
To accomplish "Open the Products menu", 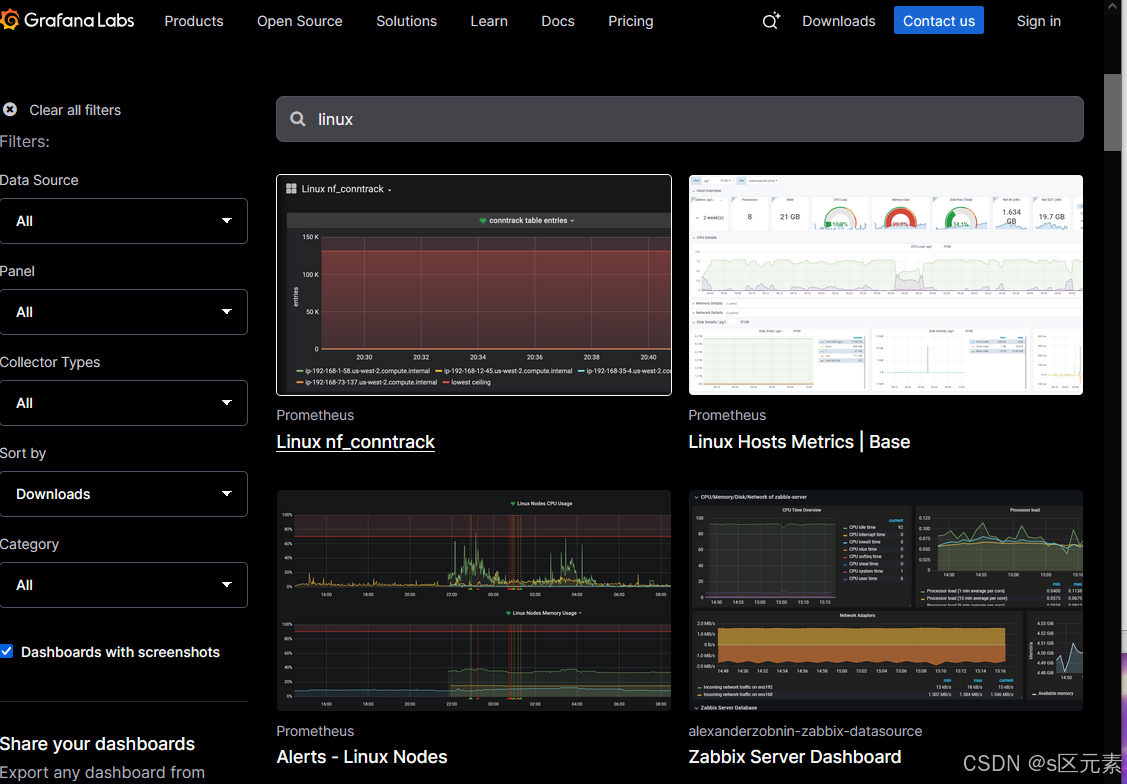I will pos(194,22).
